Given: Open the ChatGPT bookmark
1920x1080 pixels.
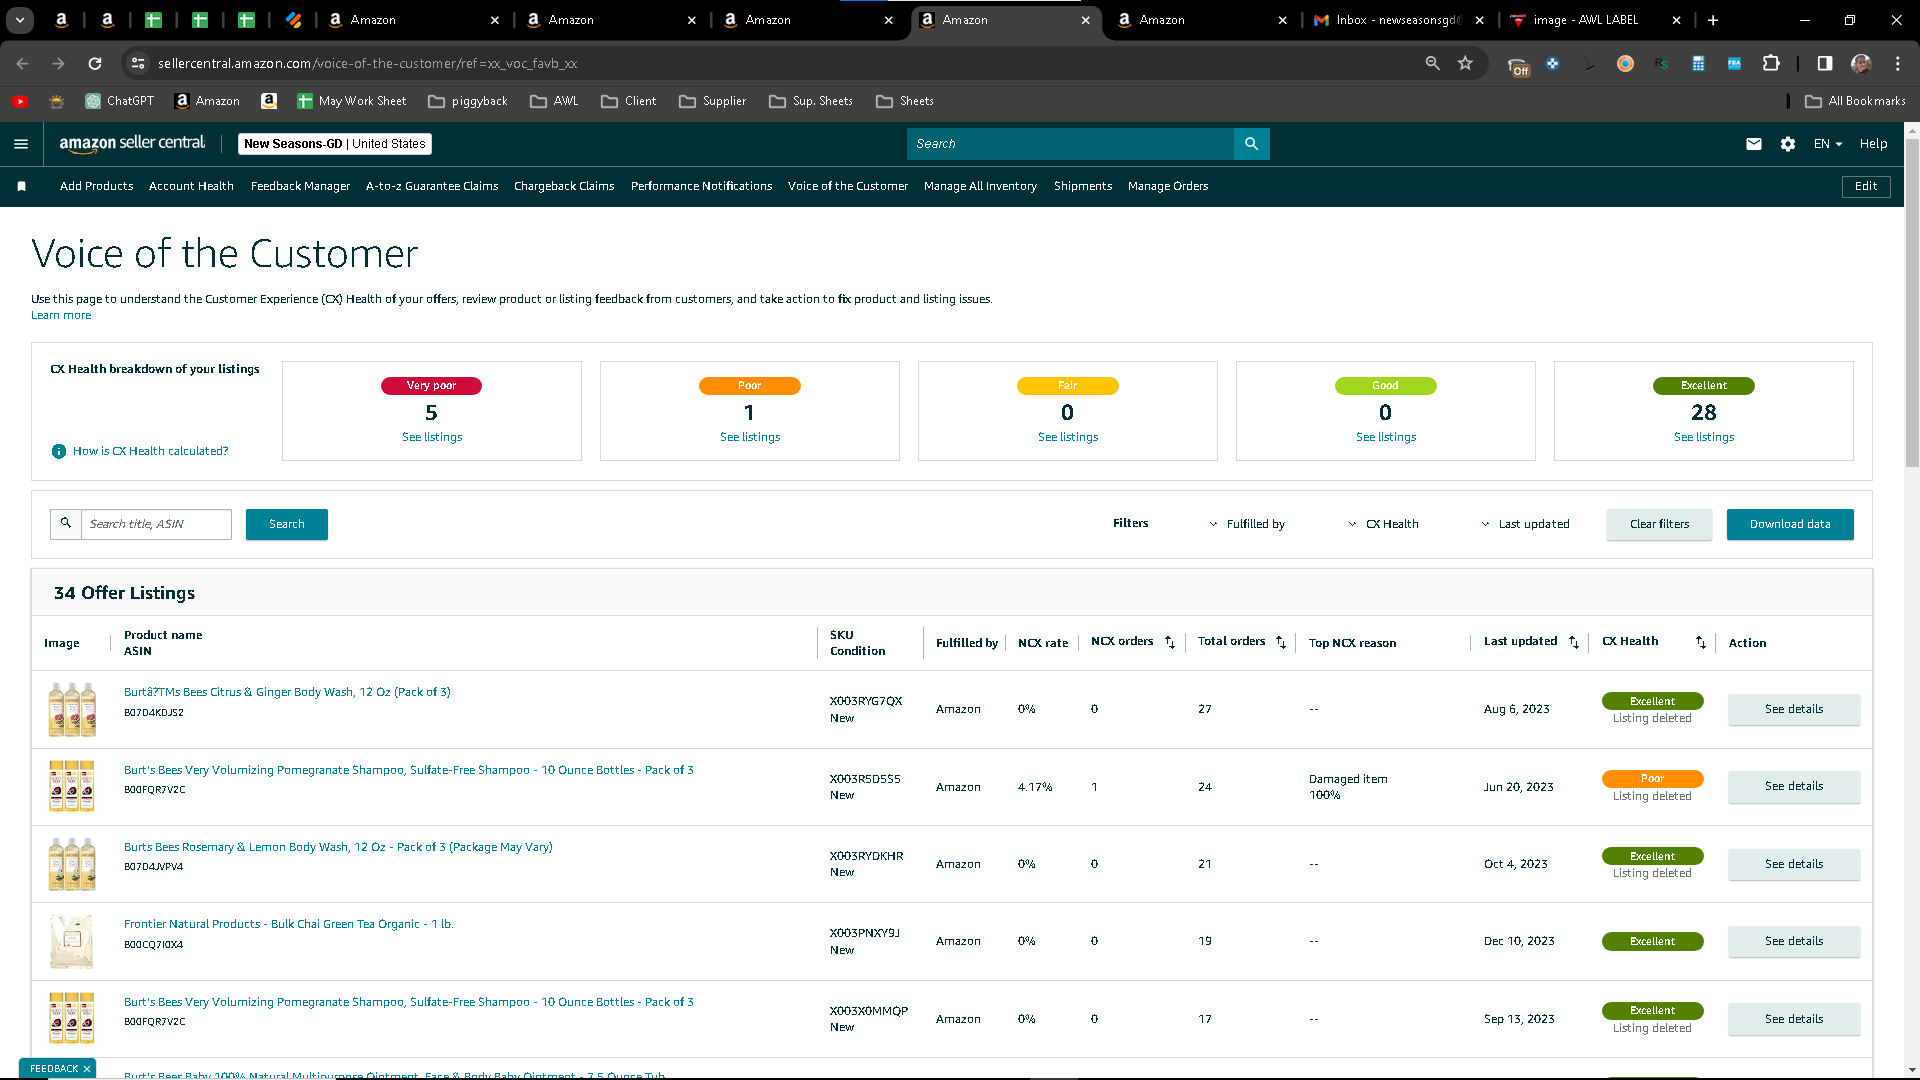Looking at the screenshot, I should click(120, 101).
